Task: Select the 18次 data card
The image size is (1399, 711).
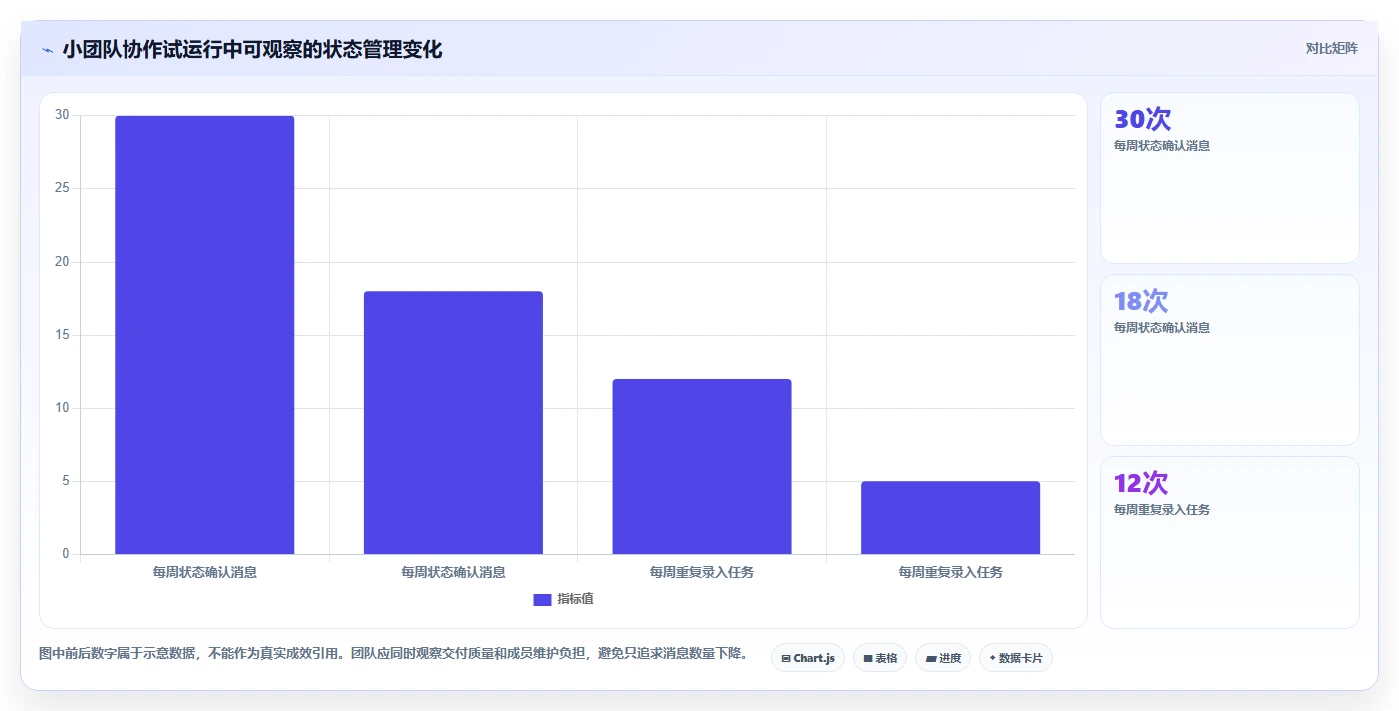Action: click(x=1229, y=360)
